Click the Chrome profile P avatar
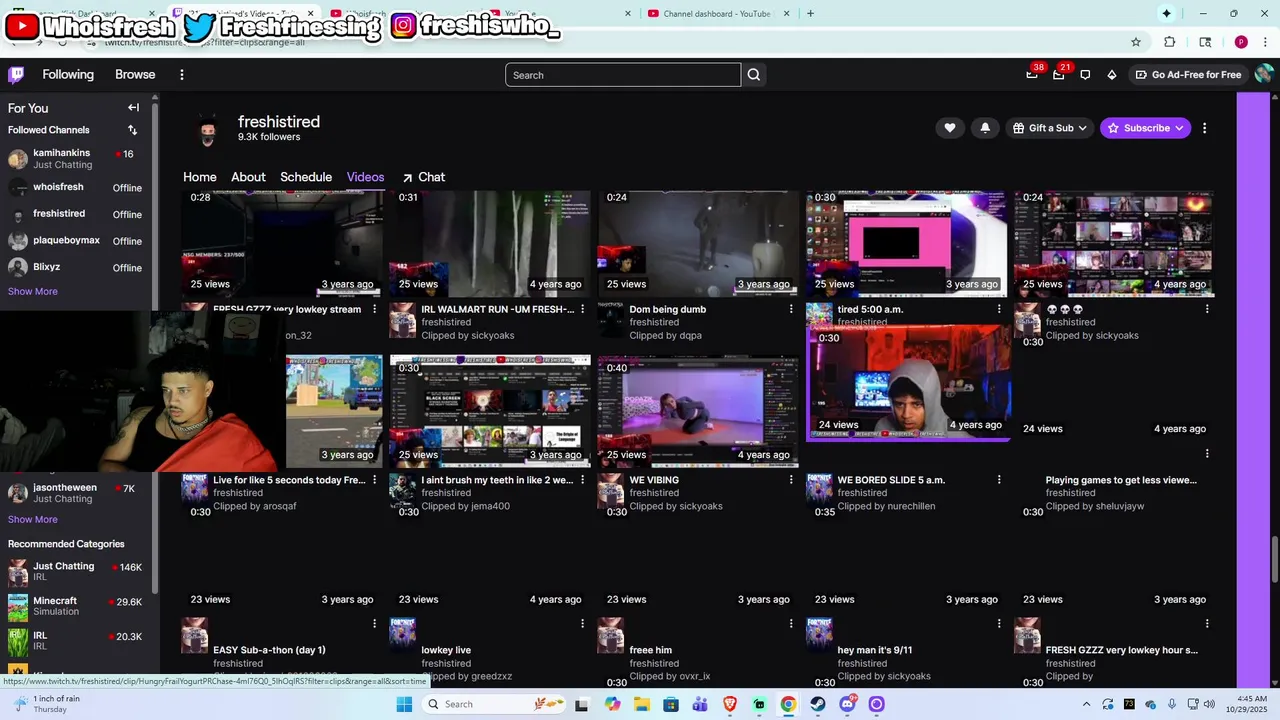This screenshot has height=720, width=1280. [1241, 42]
